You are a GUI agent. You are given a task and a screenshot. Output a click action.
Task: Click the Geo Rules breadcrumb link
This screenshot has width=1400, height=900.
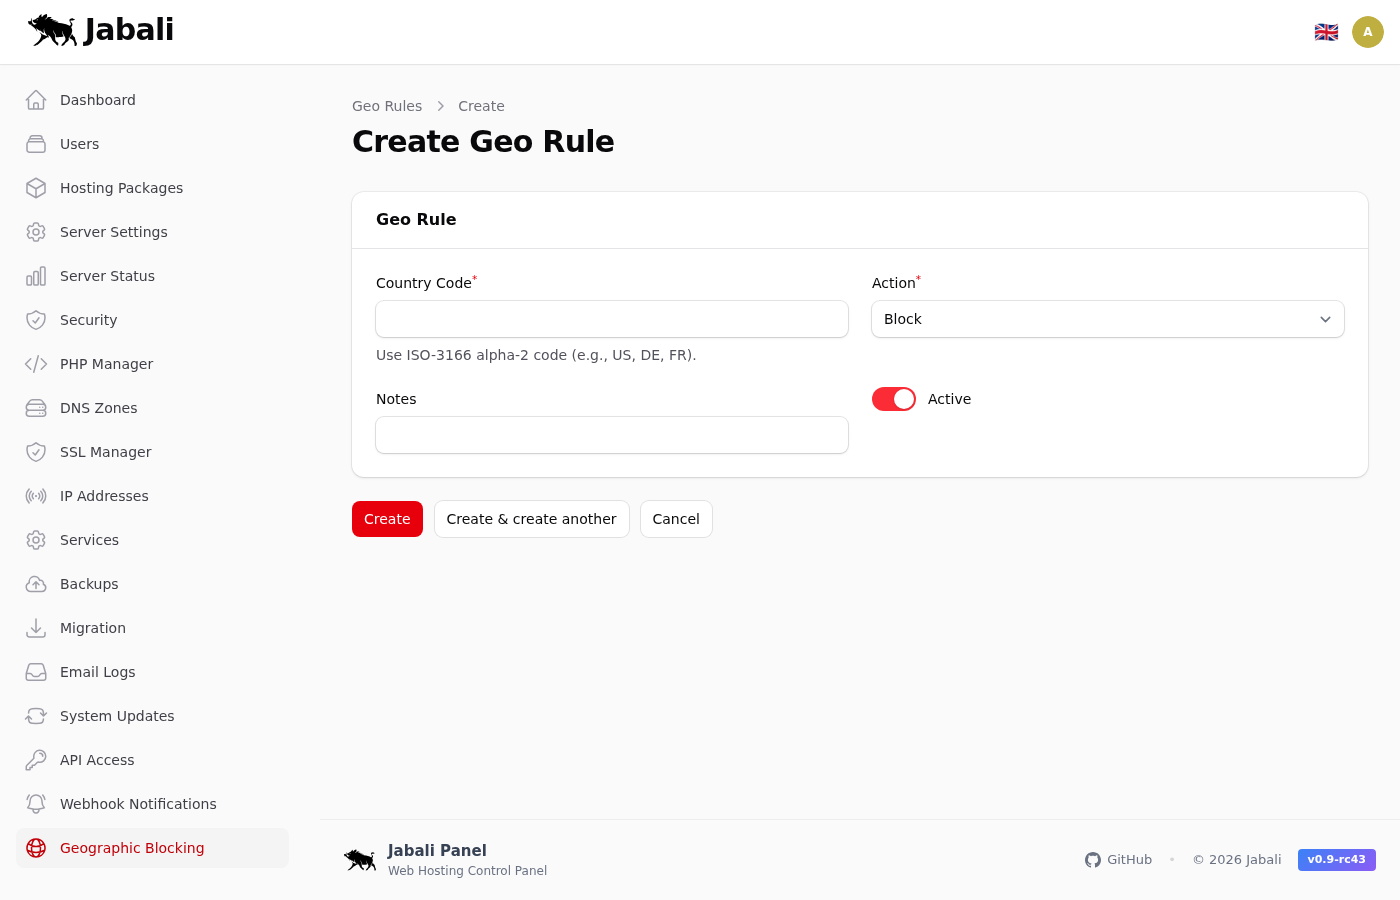(387, 106)
